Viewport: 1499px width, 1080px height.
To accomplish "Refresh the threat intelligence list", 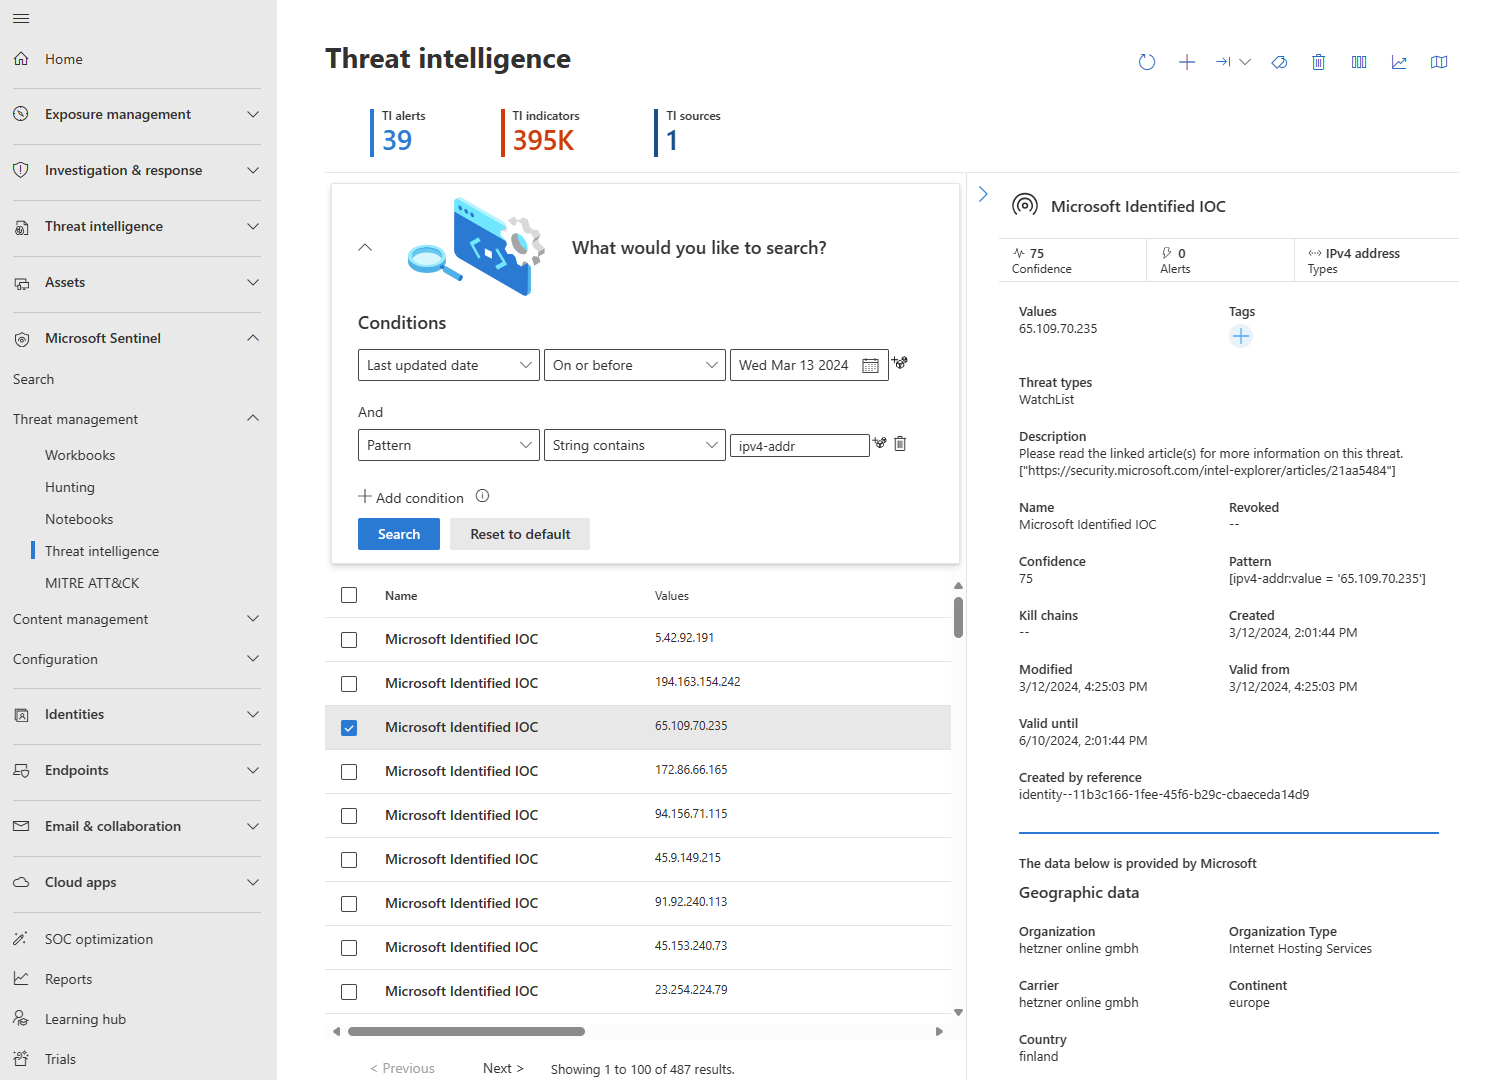I will coord(1147,62).
